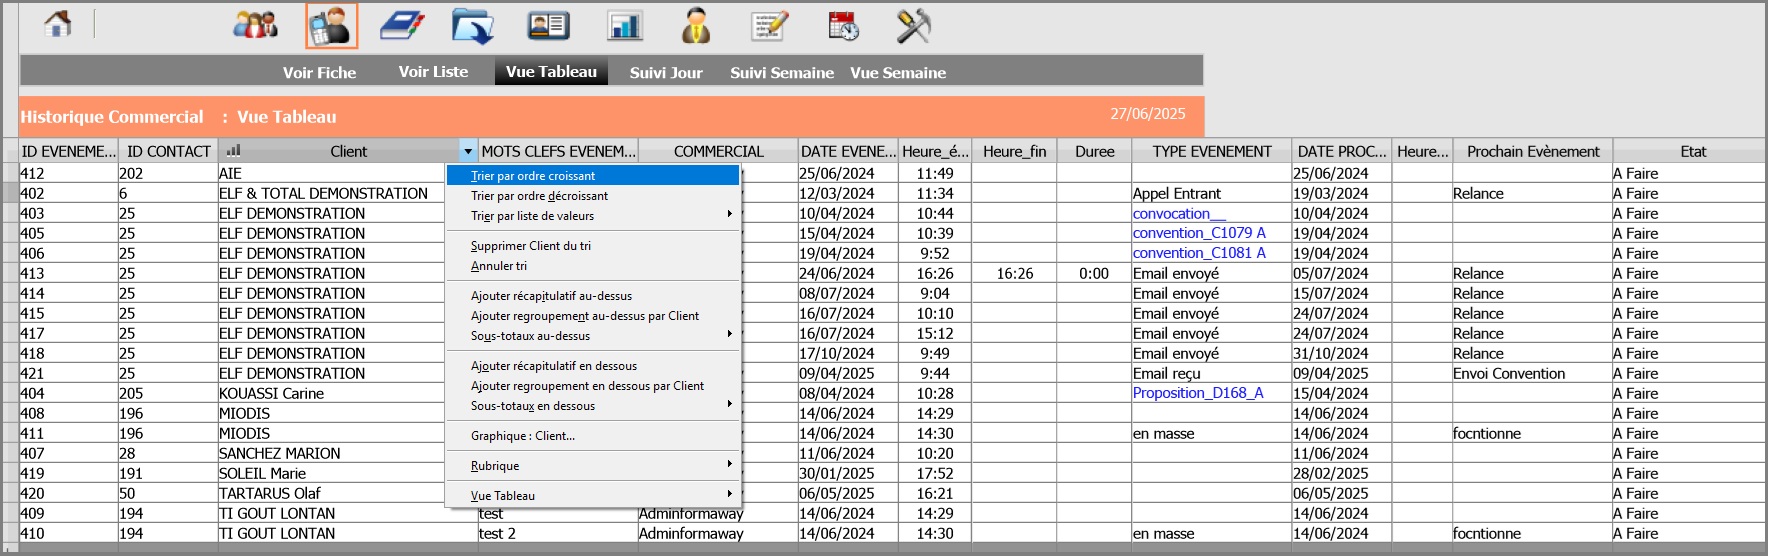Open the blue address book icon
This screenshot has height=556, width=1768.
point(402,25)
